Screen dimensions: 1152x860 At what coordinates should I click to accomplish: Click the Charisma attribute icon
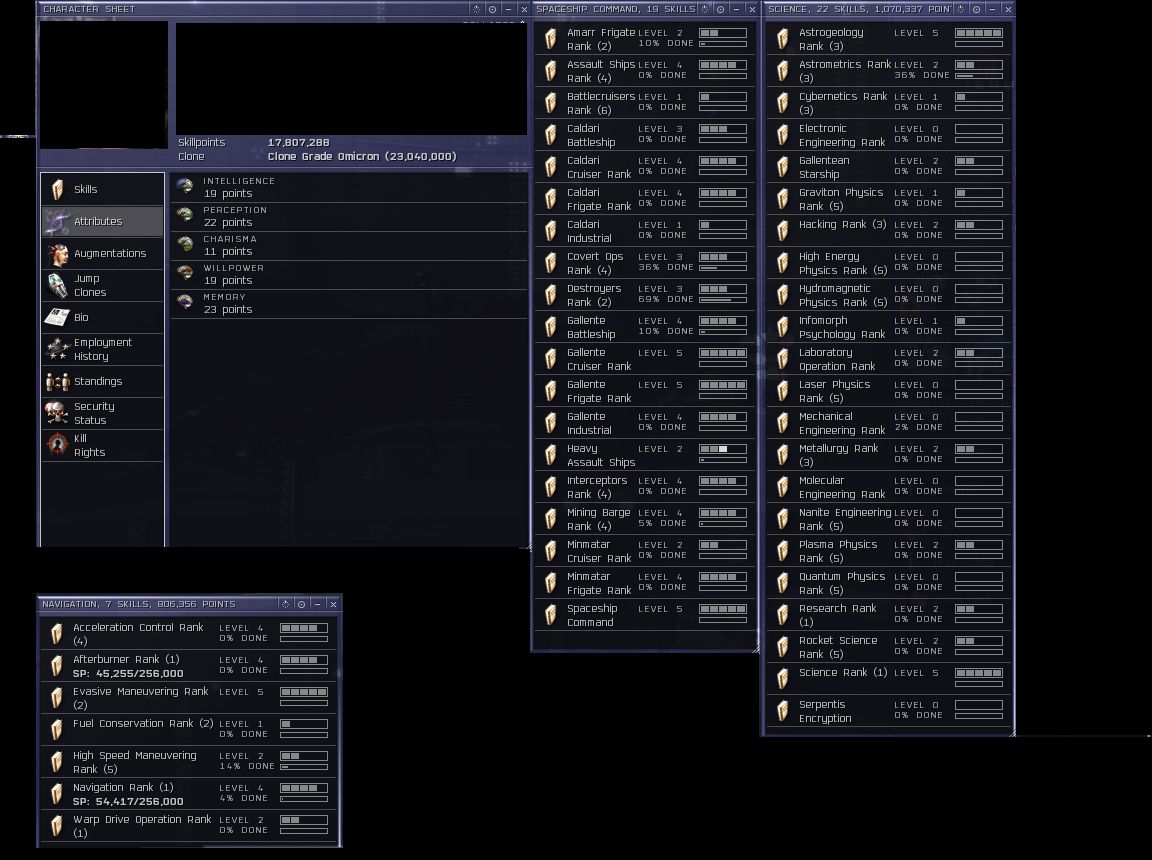[x=185, y=245]
